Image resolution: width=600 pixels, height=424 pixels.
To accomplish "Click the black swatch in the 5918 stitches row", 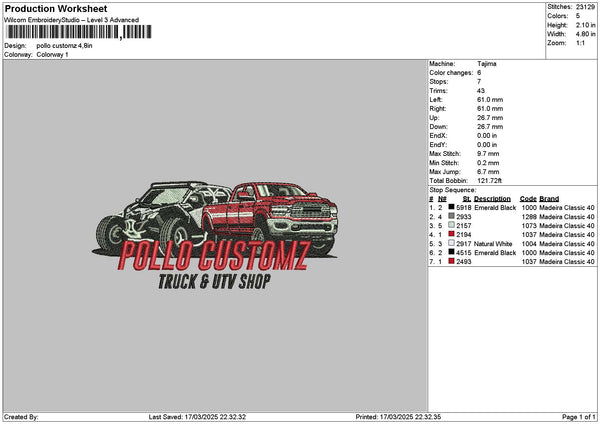I will click(452, 207).
